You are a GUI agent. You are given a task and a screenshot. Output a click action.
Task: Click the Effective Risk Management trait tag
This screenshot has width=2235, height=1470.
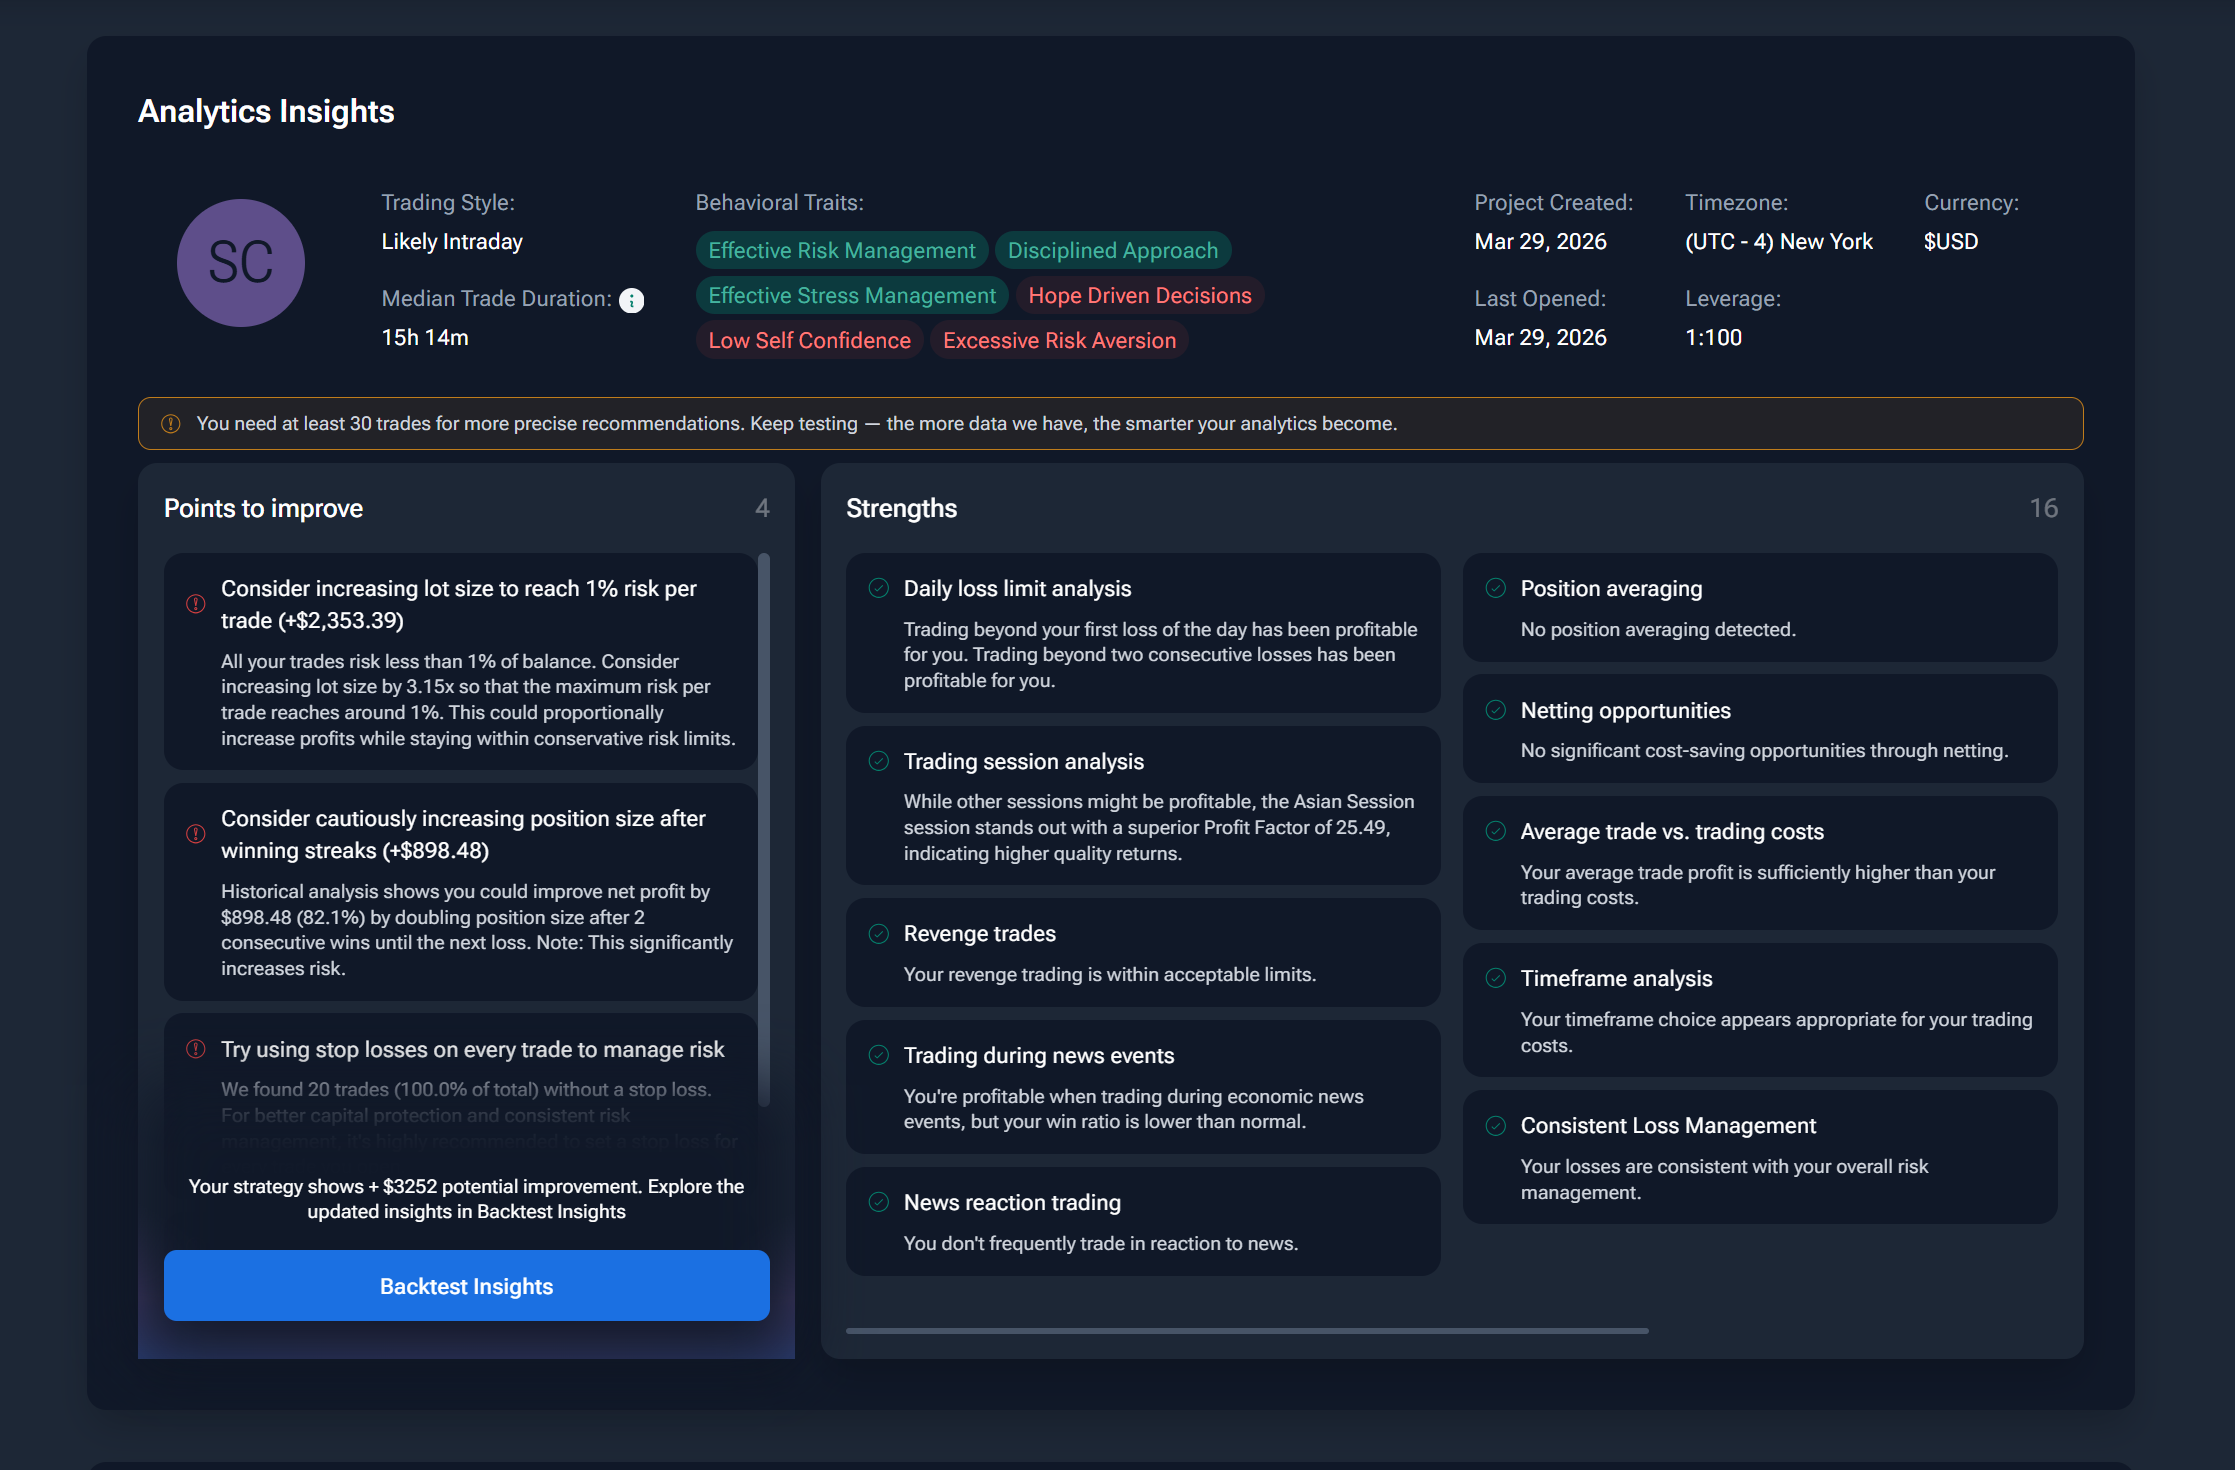(842, 250)
